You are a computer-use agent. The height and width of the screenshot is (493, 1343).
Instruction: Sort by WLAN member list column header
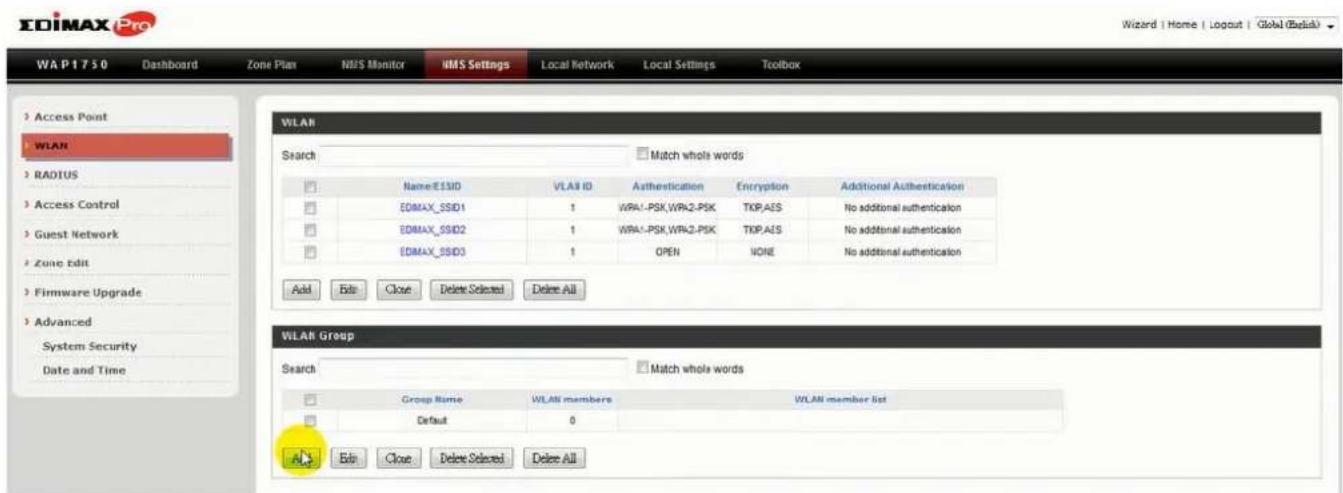point(840,400)
